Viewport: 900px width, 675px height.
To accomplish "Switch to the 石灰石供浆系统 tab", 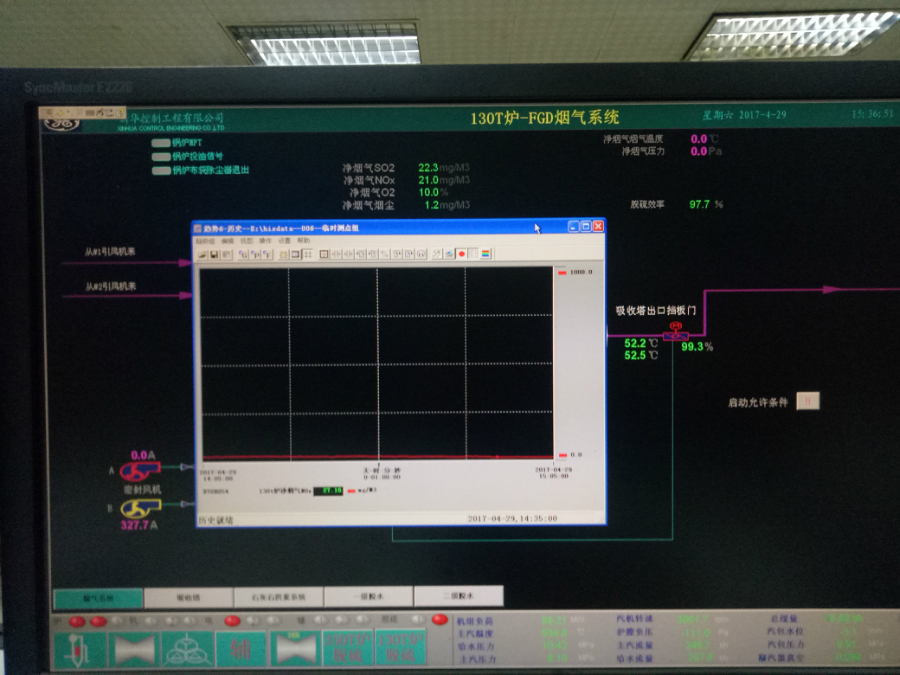I will pyautogui.click(x=278, y=597).
